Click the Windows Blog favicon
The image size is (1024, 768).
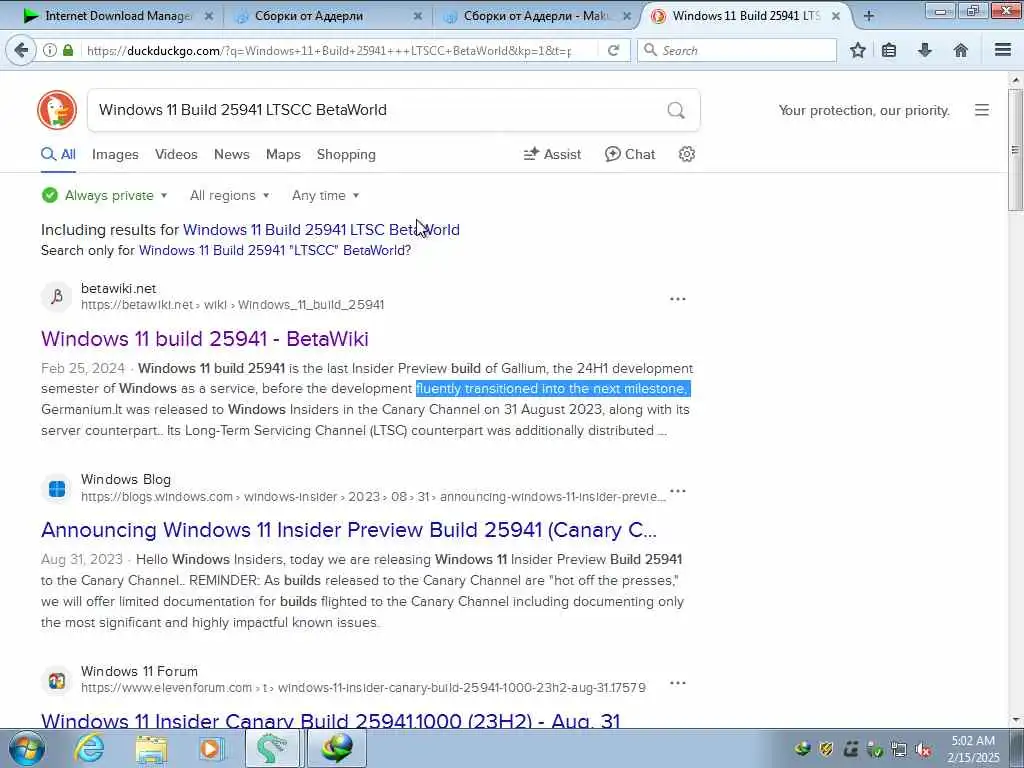tap(57, 488)
